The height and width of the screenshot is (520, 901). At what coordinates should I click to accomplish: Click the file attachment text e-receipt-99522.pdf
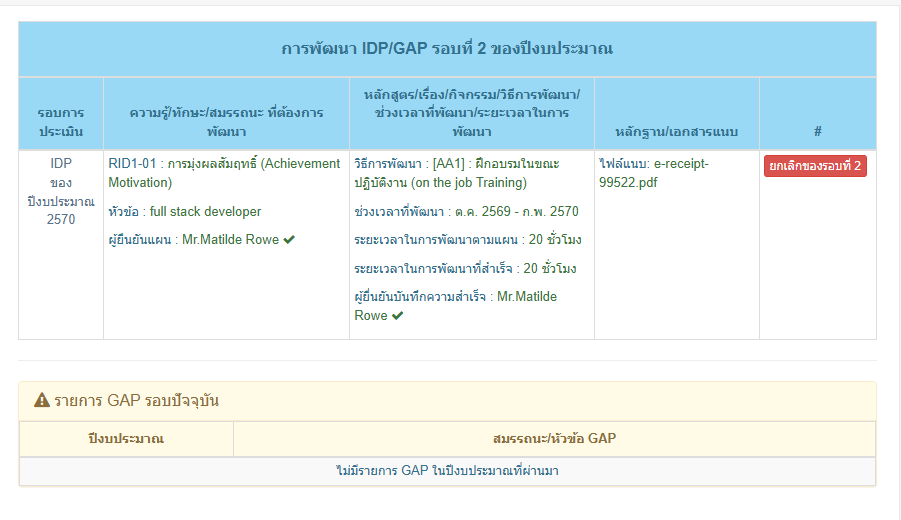[x=654, y=173]
